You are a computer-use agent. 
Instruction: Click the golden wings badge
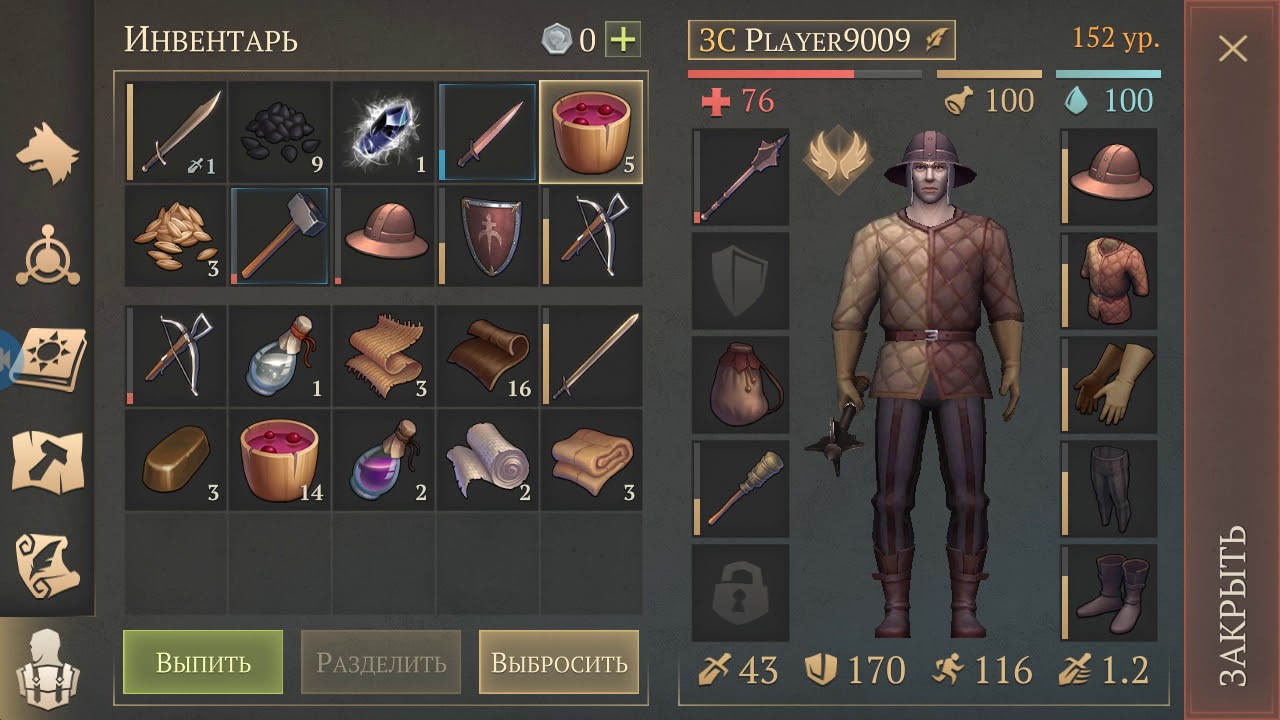click(x=838, y=158)
